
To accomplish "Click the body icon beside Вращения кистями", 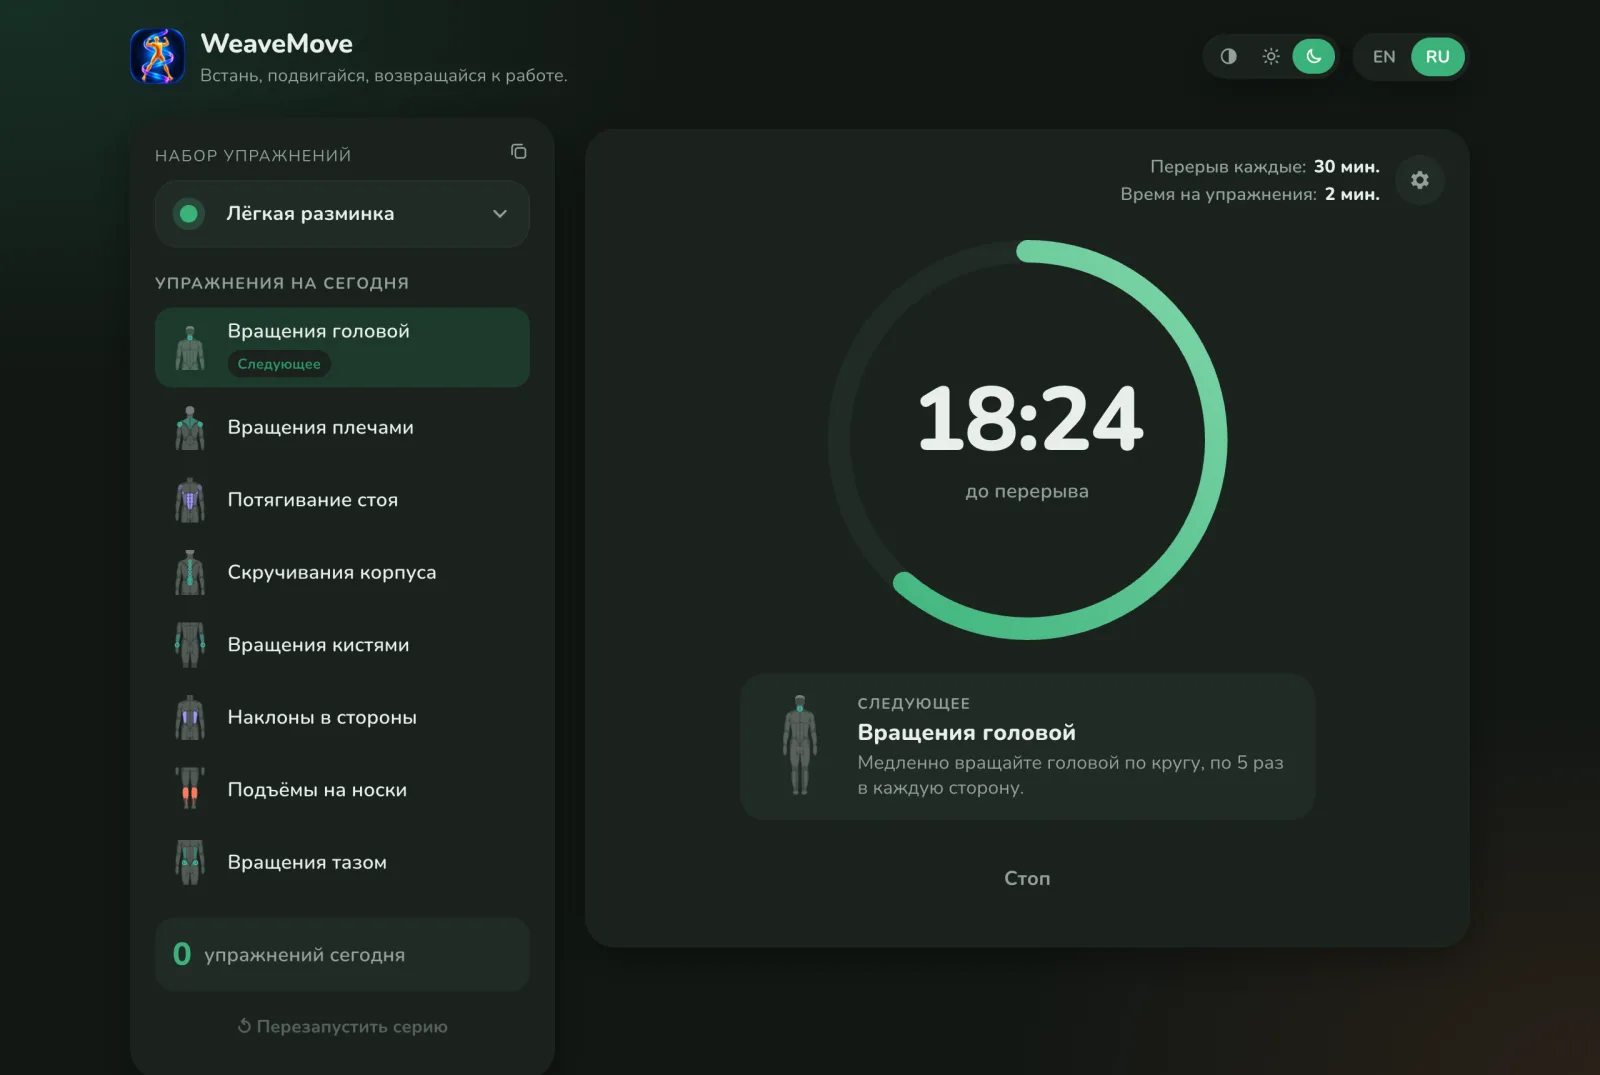I will click(x=190, y=645).
